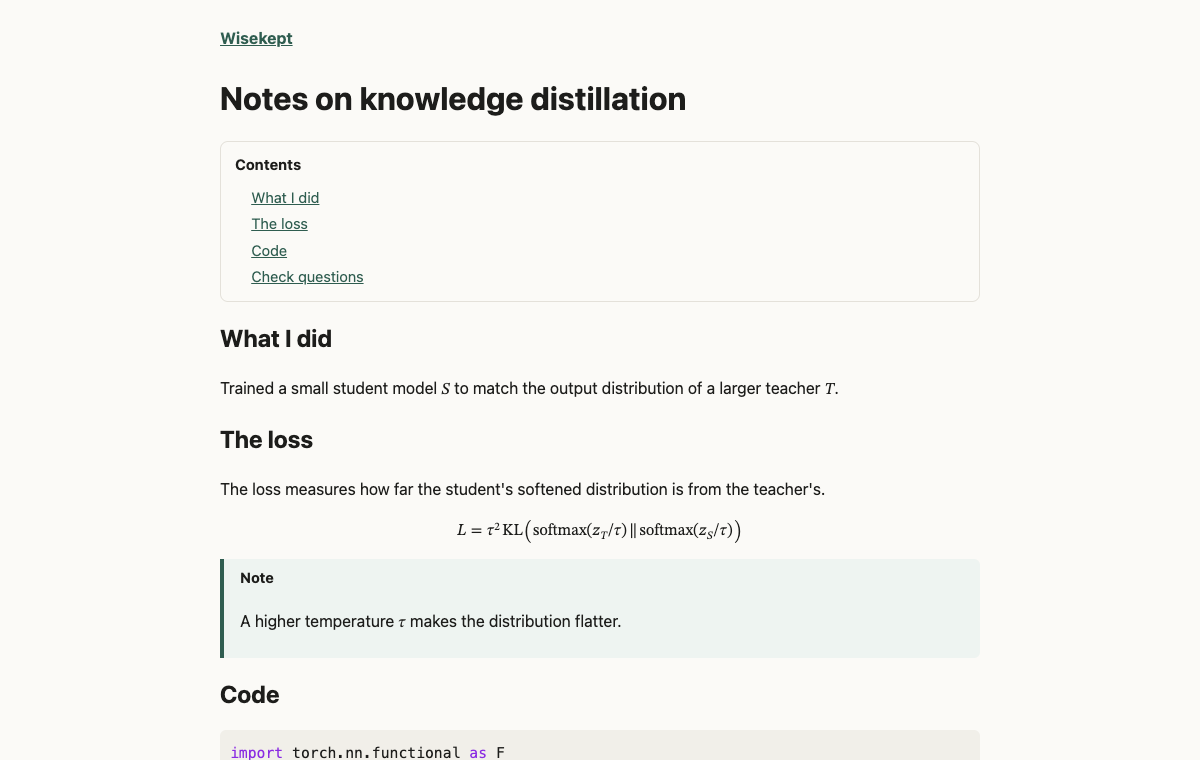Screen dimensions: 1200x760
Task: Click the 'The loss' section heading
Action: coord(266,440)
